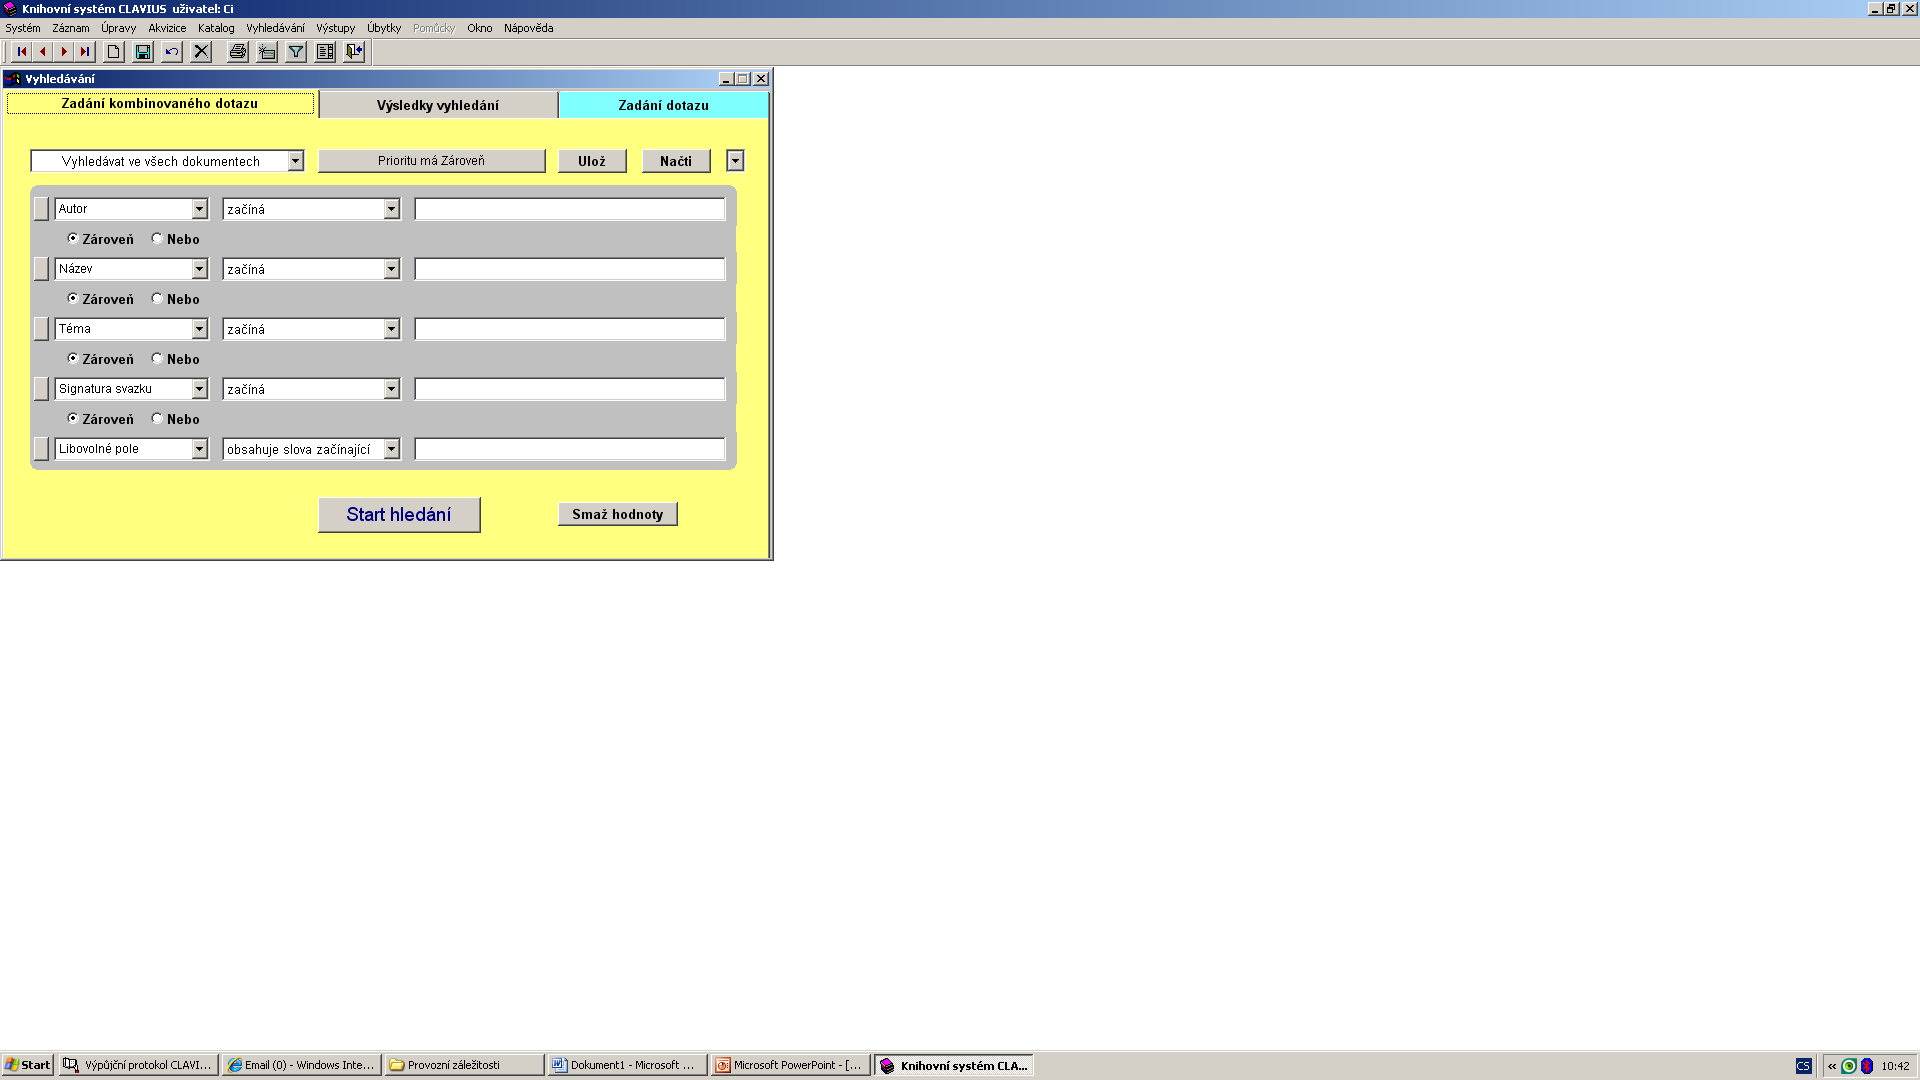
Task: Click Název search text input
Action: 570,269
